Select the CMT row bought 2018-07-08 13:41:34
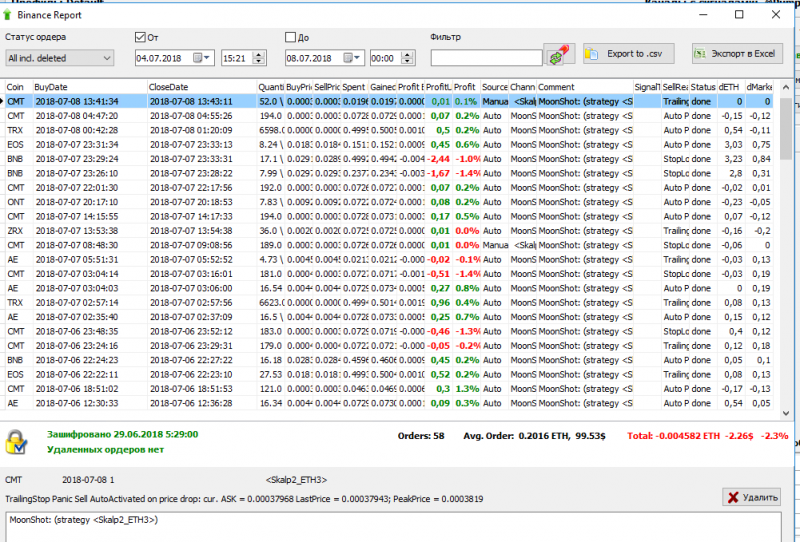800x542 pixels. 389,101
